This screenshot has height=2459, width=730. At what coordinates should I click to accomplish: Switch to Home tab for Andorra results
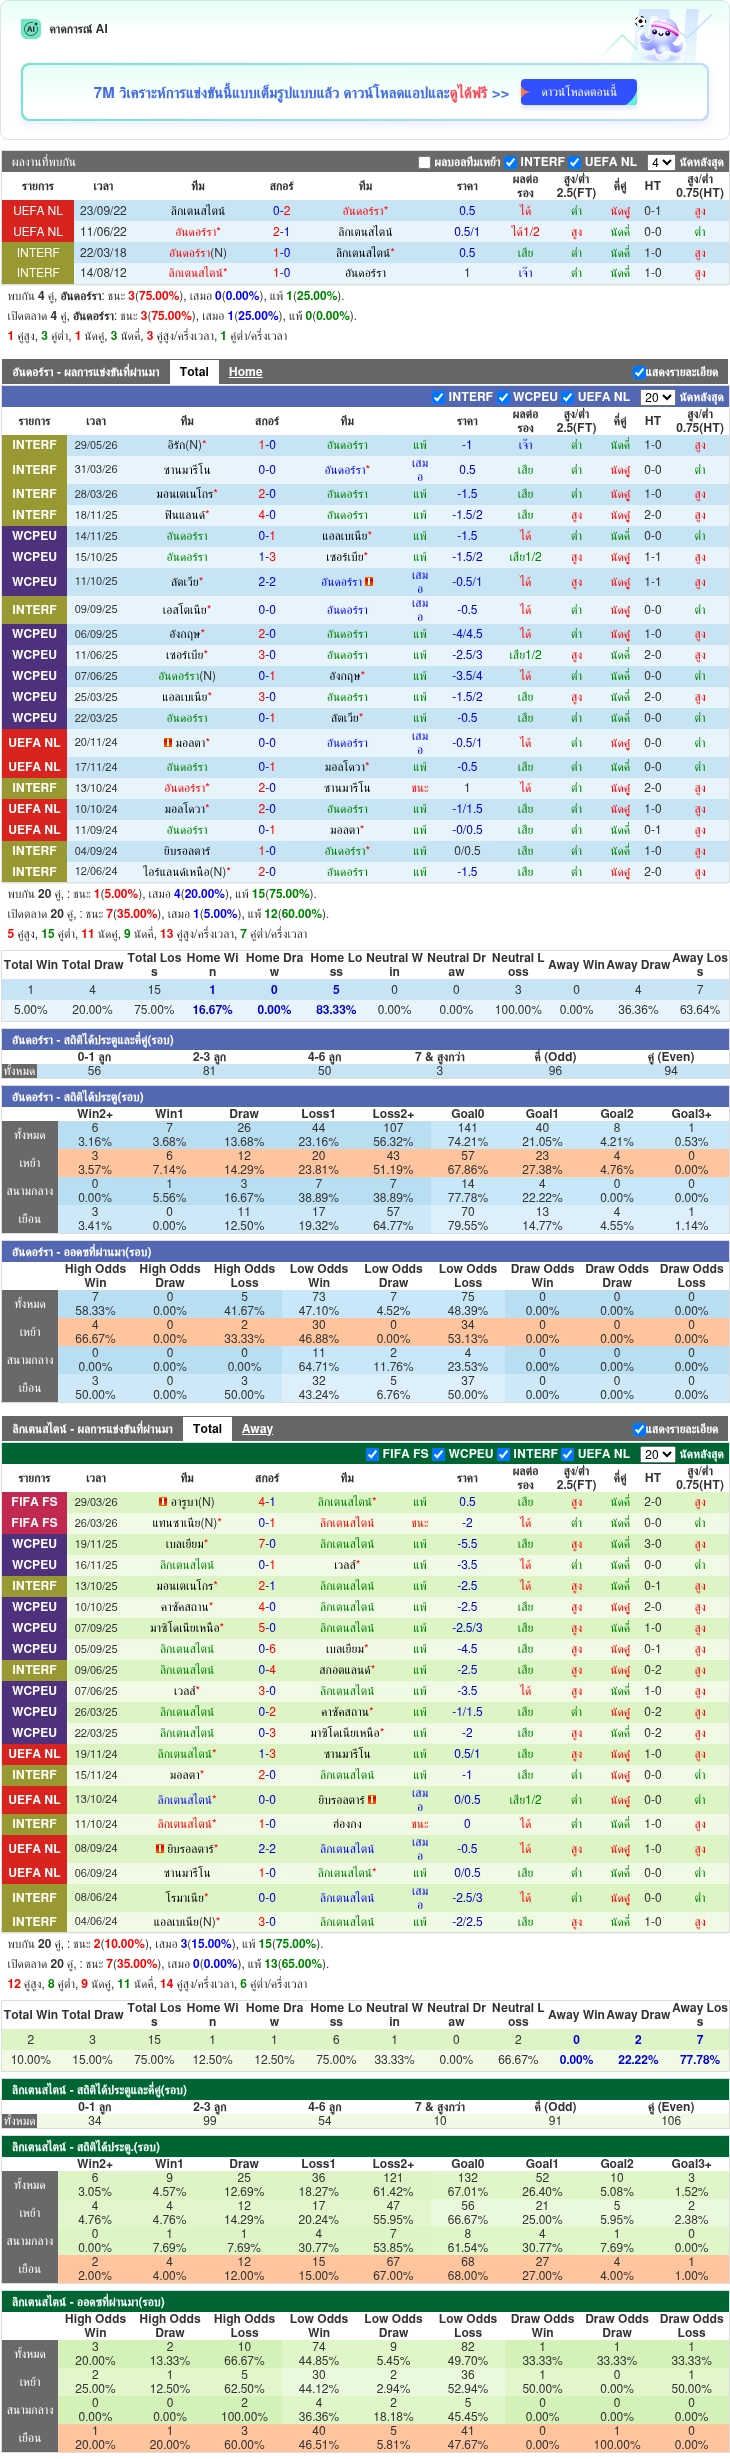(245, 372)
